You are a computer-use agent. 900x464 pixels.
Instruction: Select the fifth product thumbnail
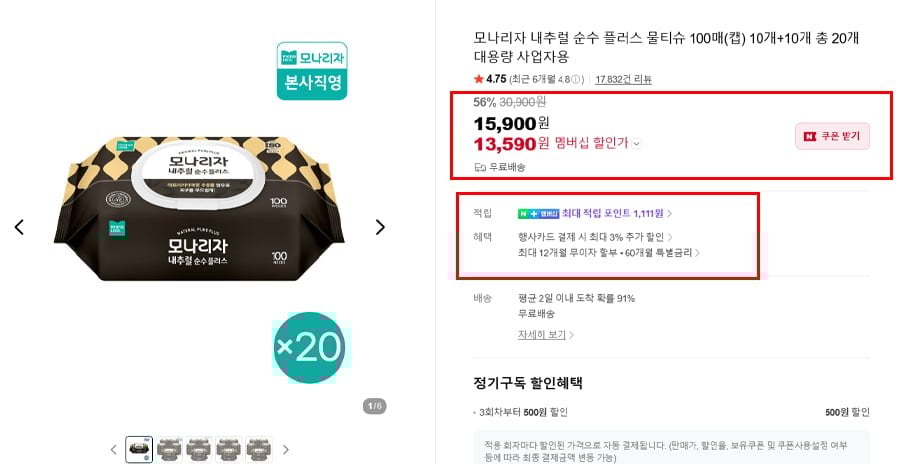click(259, 449)
